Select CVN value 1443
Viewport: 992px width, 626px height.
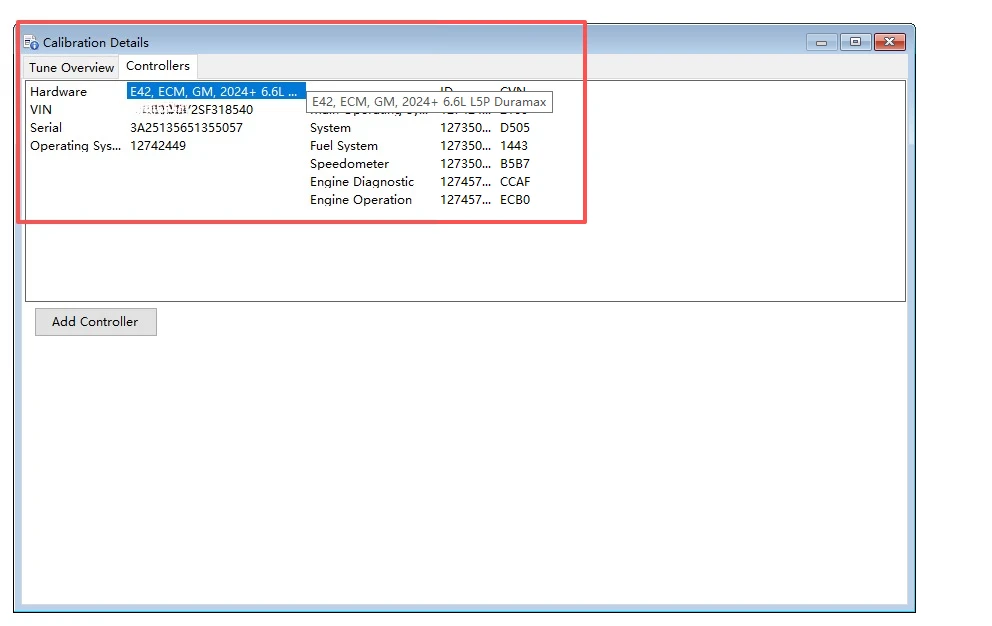(514, 146)
